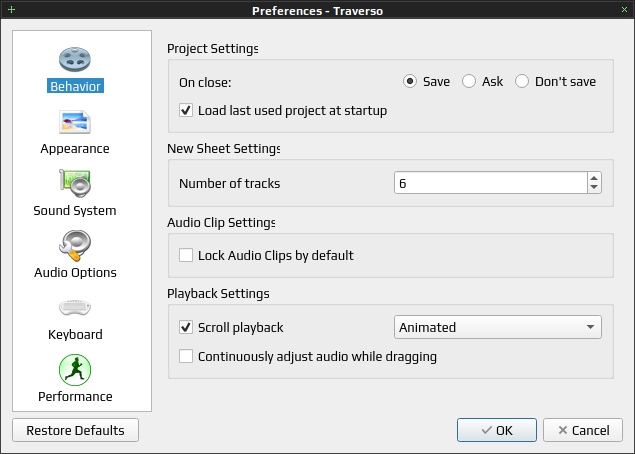635x454 pixels.
Task: Open the Keyboard icon
Action: (75, 307)
